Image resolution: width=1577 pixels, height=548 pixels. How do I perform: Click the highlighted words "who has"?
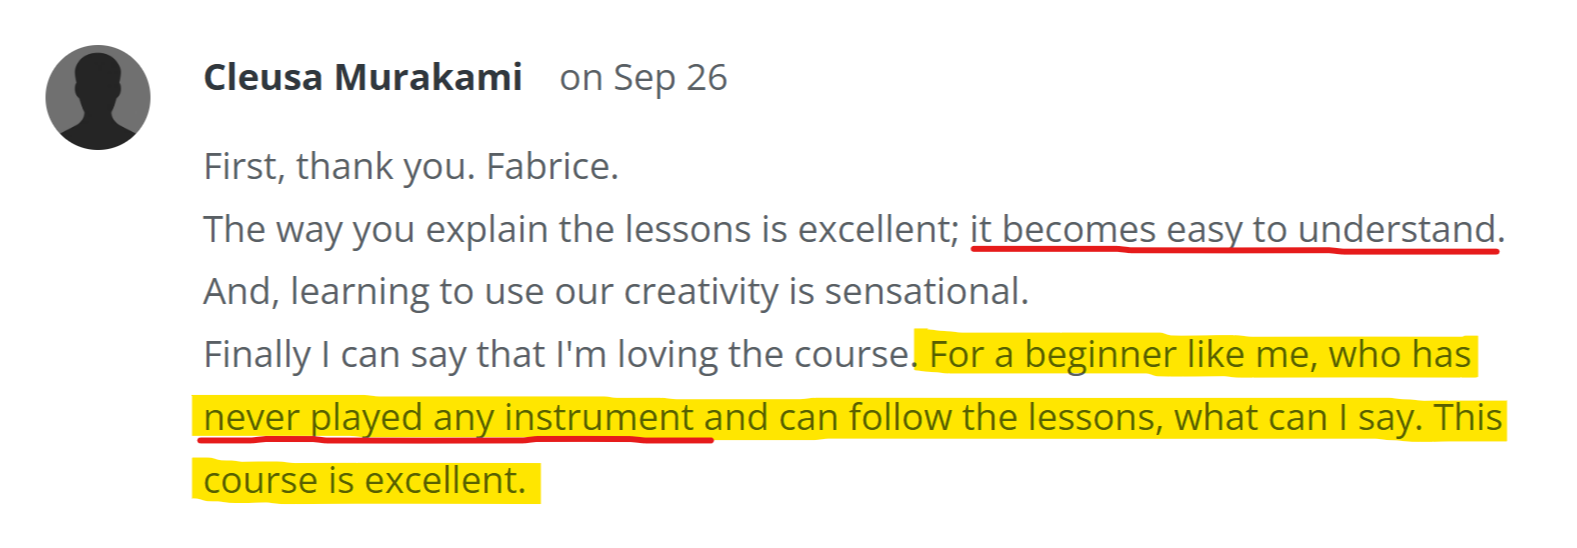tap(1400, 355)
